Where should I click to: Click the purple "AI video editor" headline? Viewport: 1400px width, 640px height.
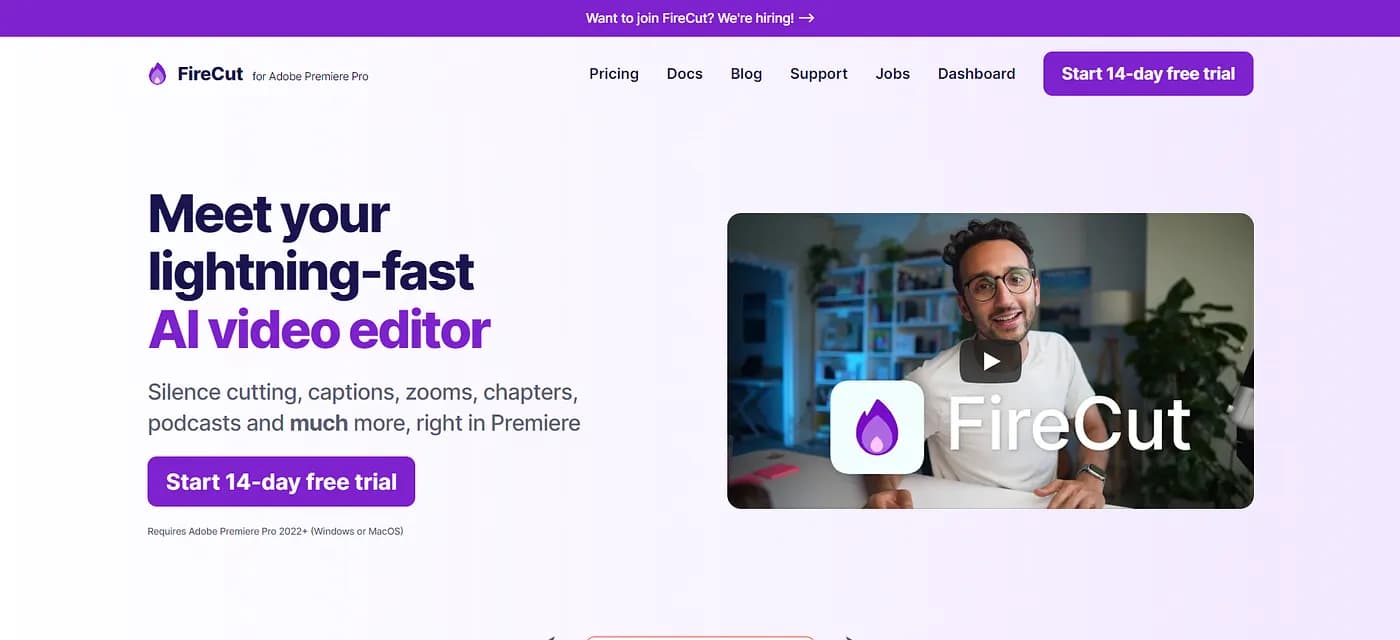(x=319, y=329)
